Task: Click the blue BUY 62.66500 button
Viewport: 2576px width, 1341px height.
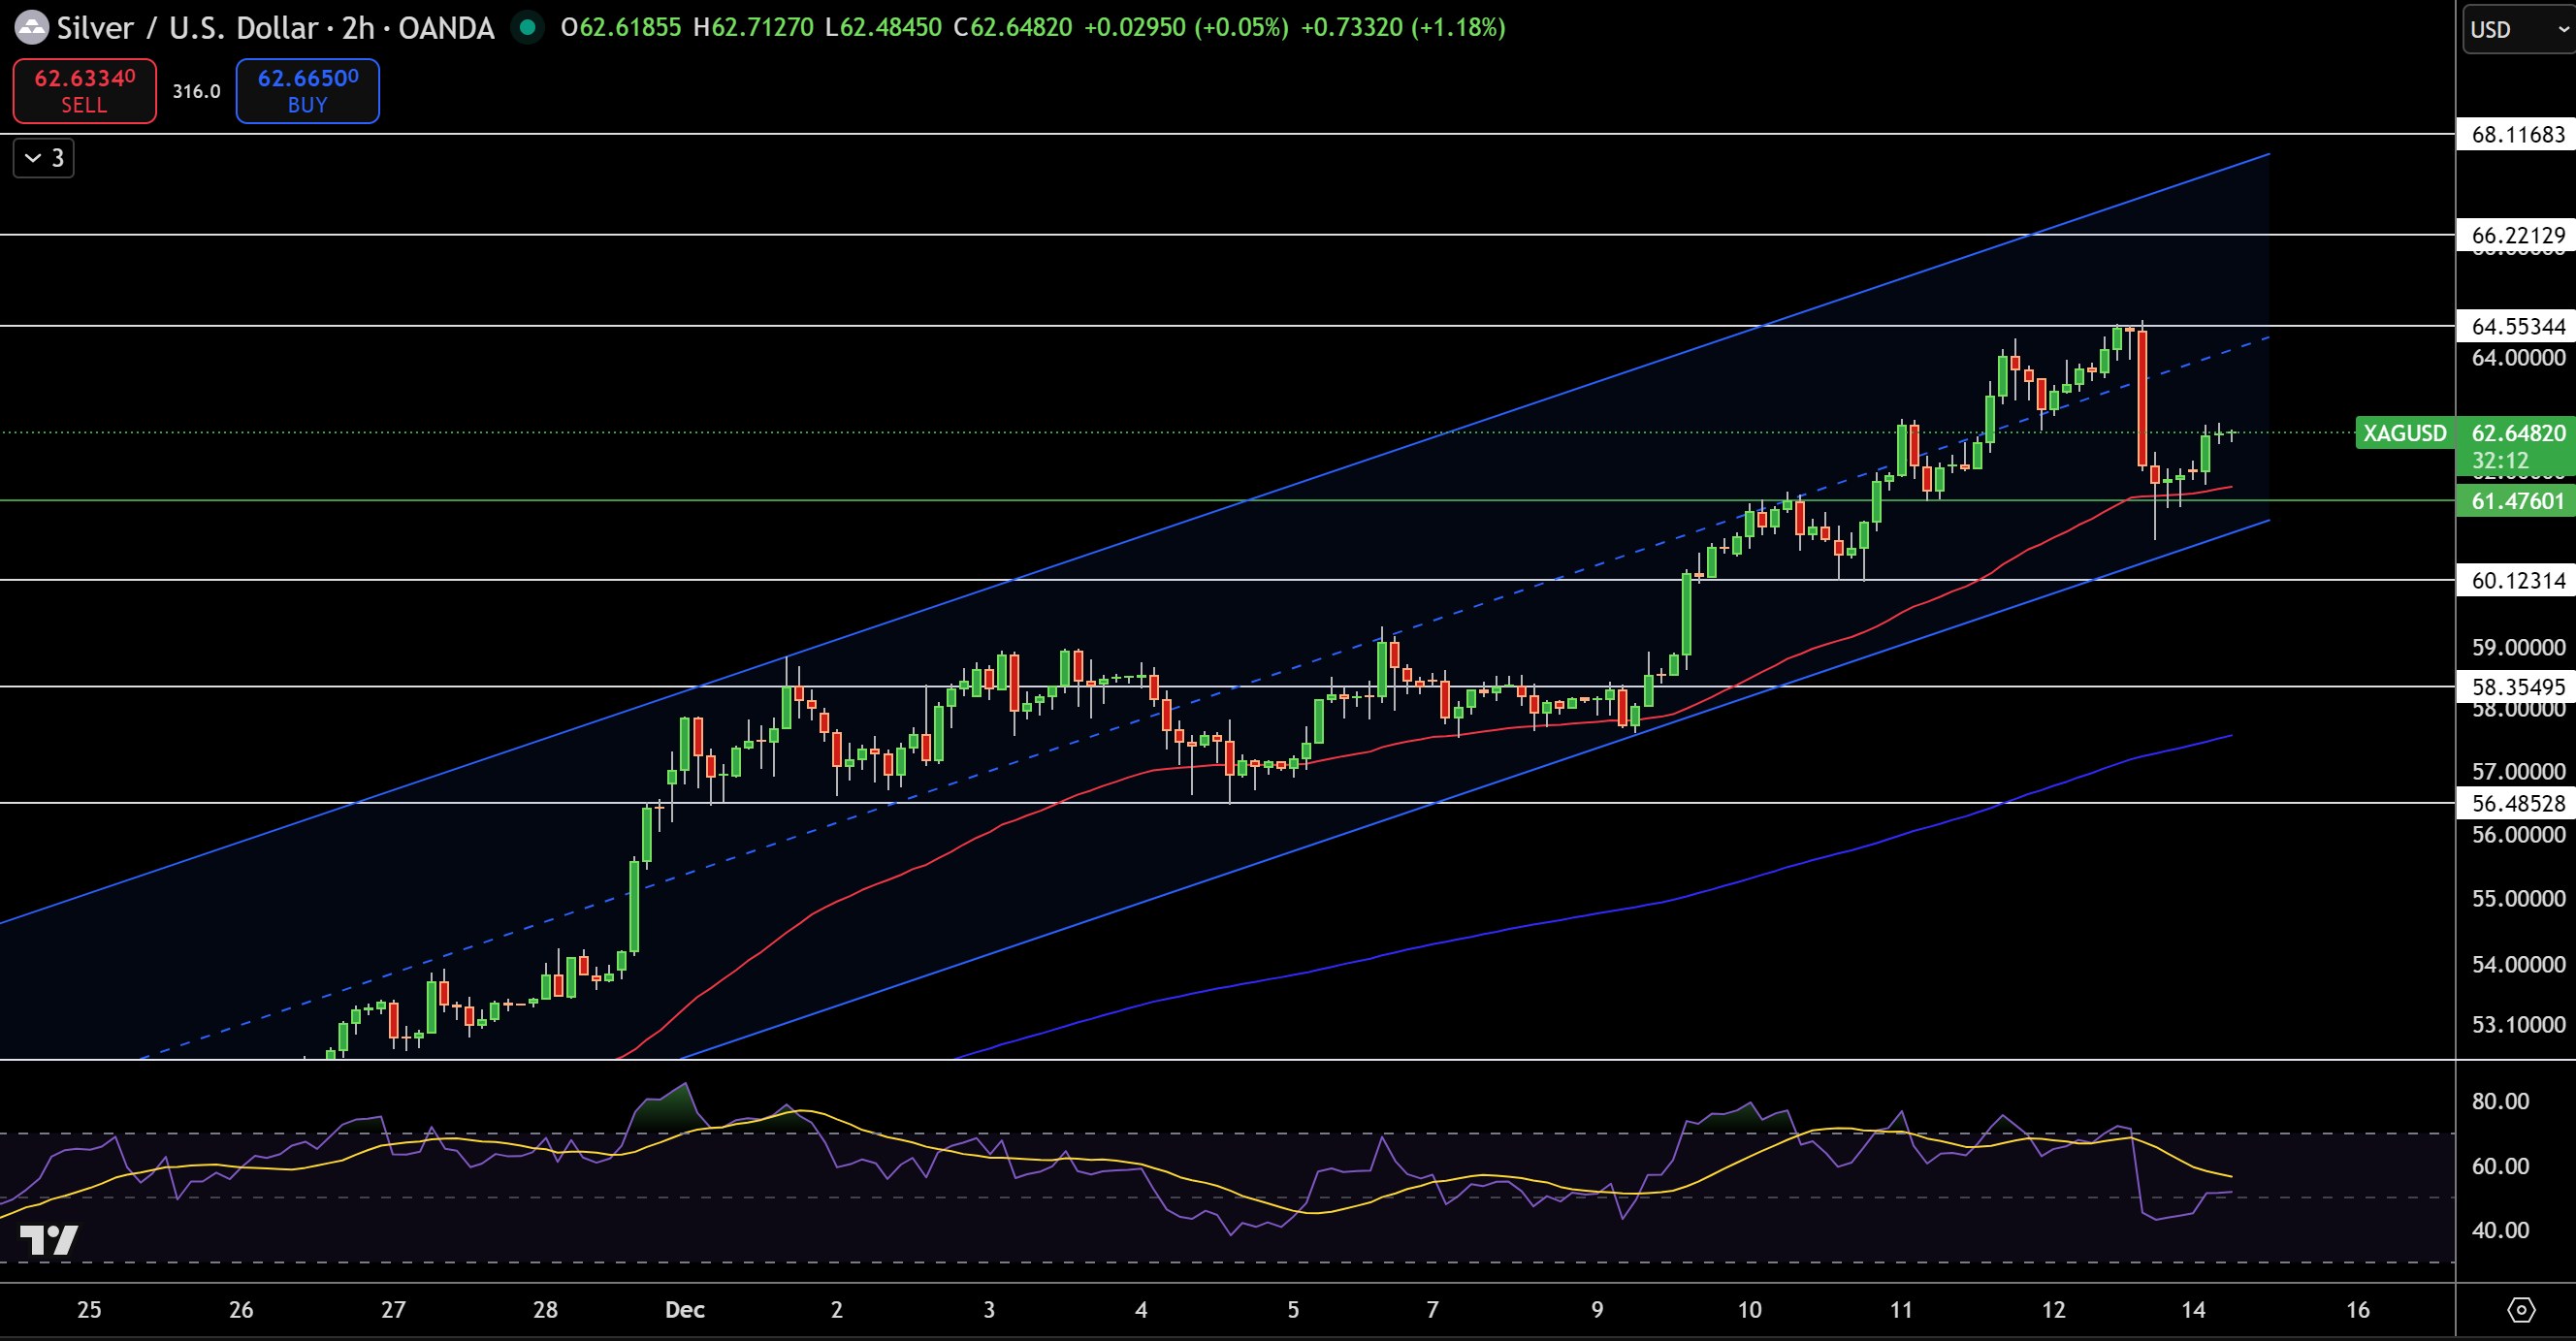Action: [x=307, y=91]
